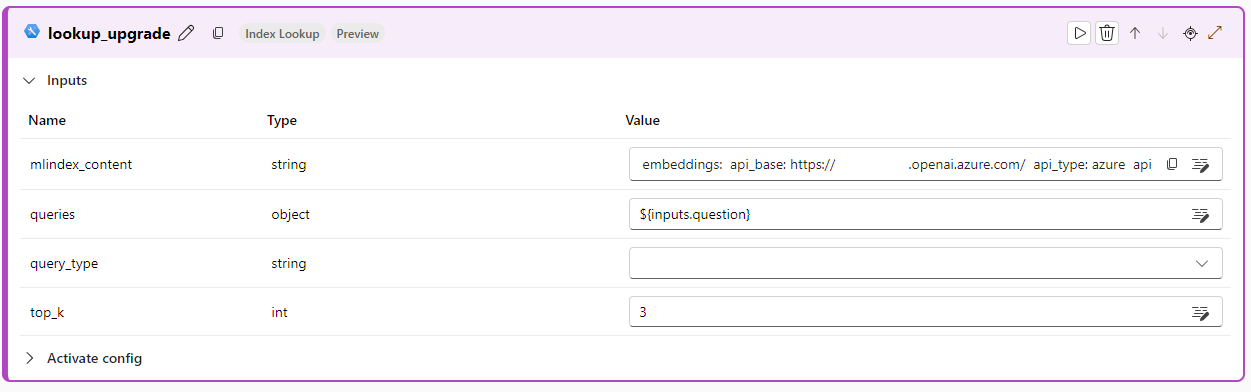
Task: Click the run node play icon
Action: pyautogui.click(x=1079, y=33)
